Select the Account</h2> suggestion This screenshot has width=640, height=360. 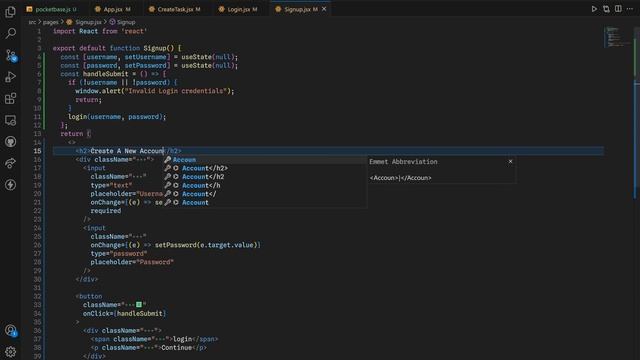click(x=265, y=168)
